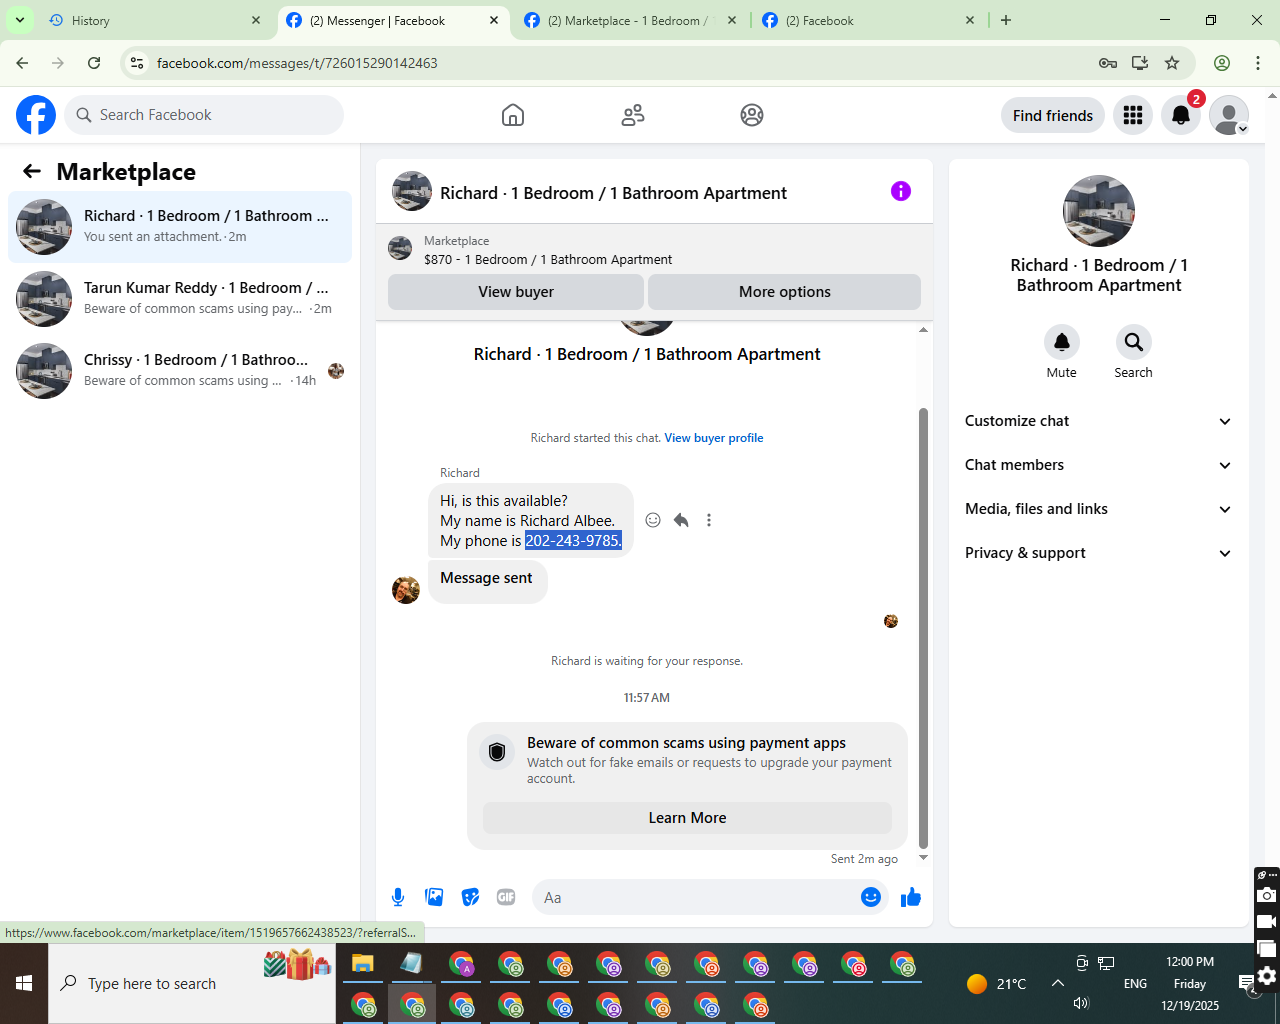Expand Privacy & support section

tap(1099, 553)
